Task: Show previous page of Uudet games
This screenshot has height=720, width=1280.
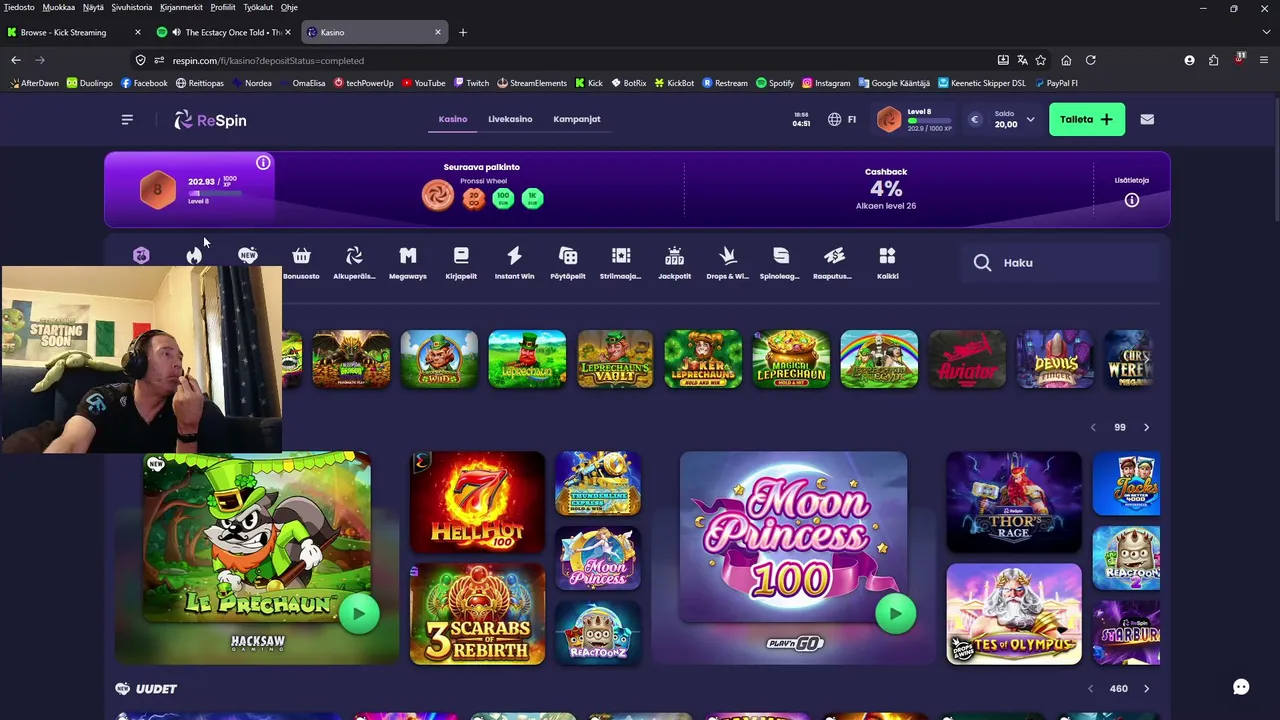Action: click(1091, 689)
